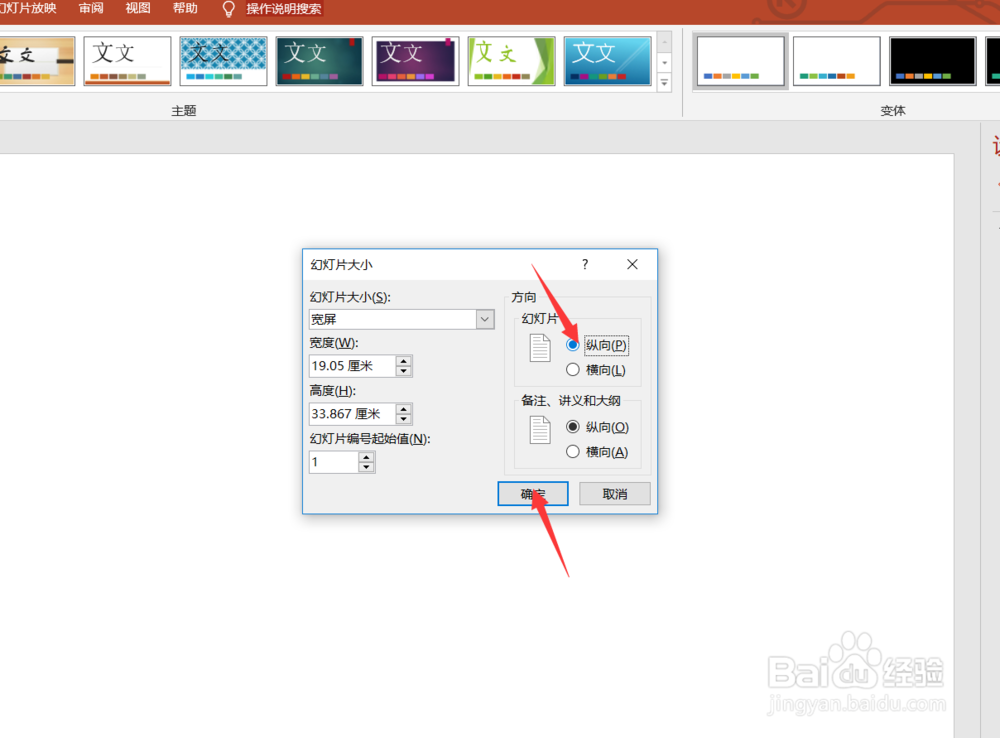Confirm with the 确定 button
Screen dimensions: 1000x738
[x=532, y=493]
